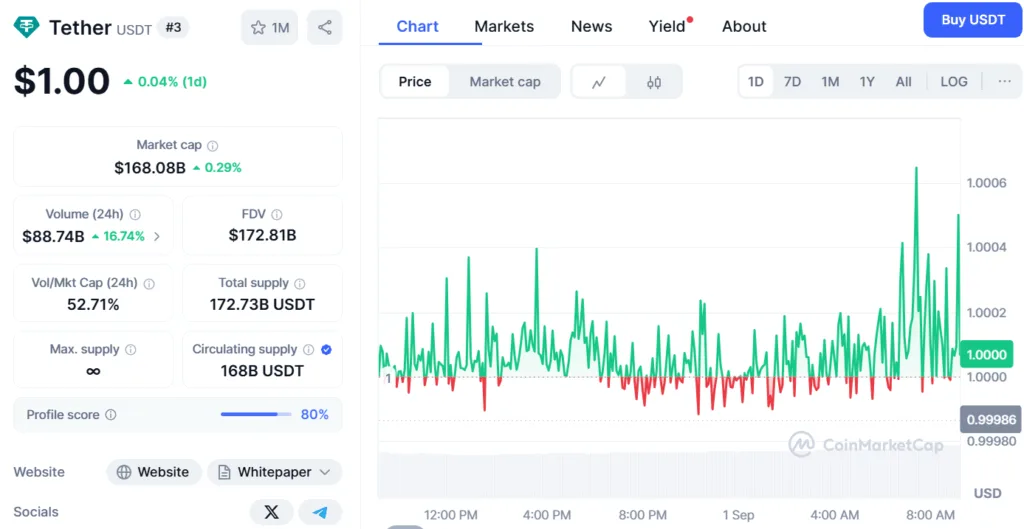Click the 8:00 AM time axis label
This screenshot has width=1024, height=529.
[931, 515]
